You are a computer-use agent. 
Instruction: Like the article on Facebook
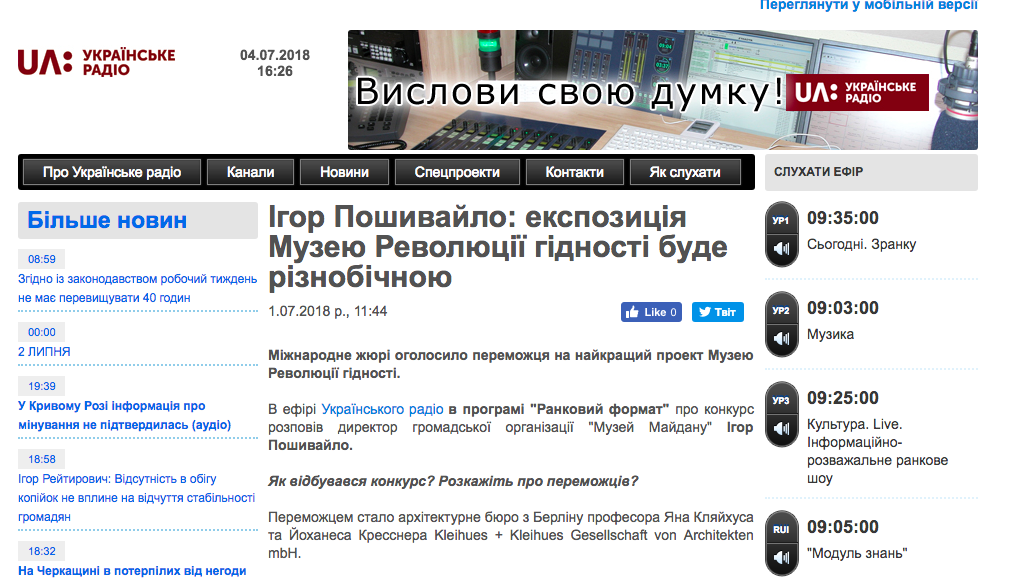651,313
